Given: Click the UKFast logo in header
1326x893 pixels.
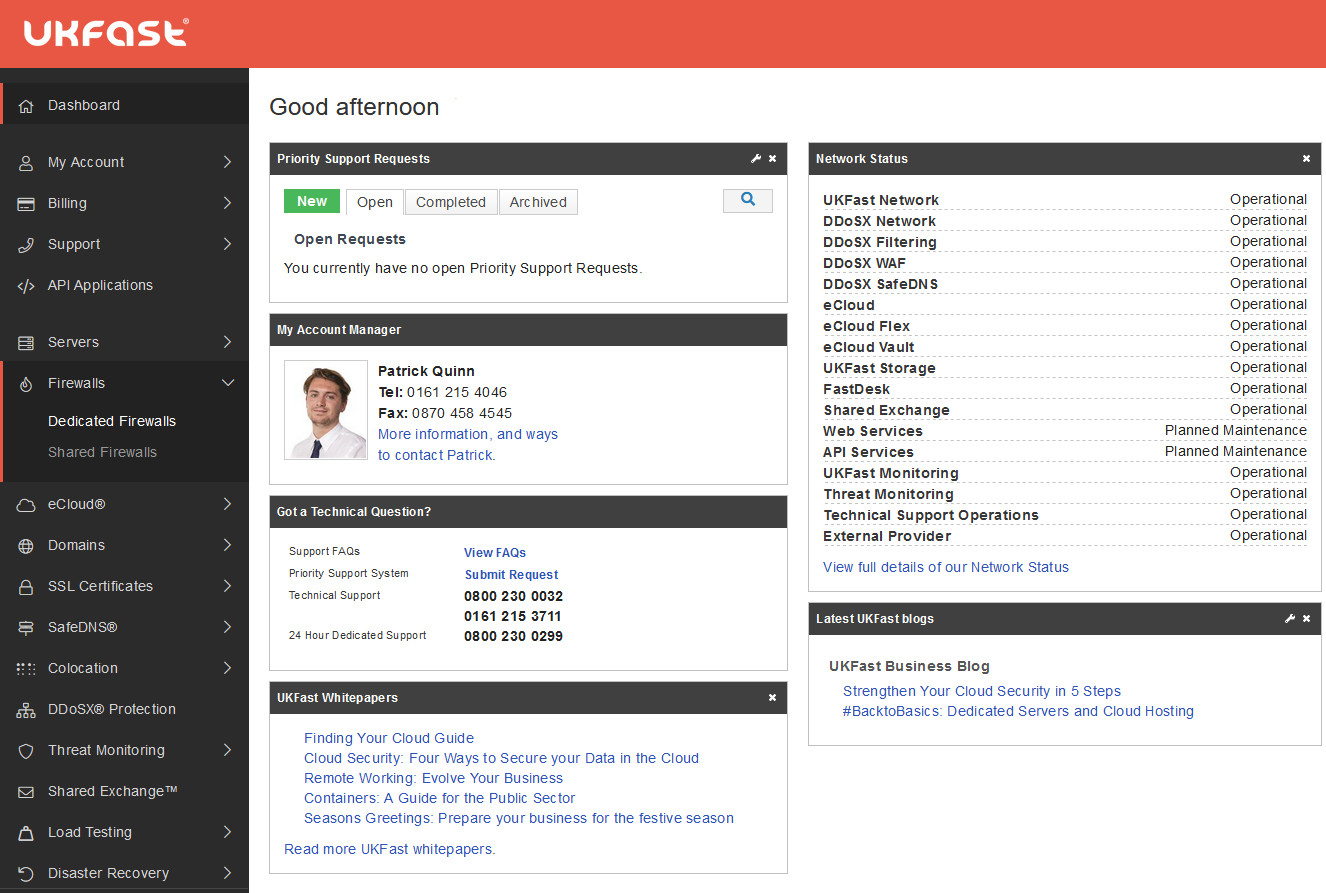Looking at the screenshot, I should coord(106,33).
